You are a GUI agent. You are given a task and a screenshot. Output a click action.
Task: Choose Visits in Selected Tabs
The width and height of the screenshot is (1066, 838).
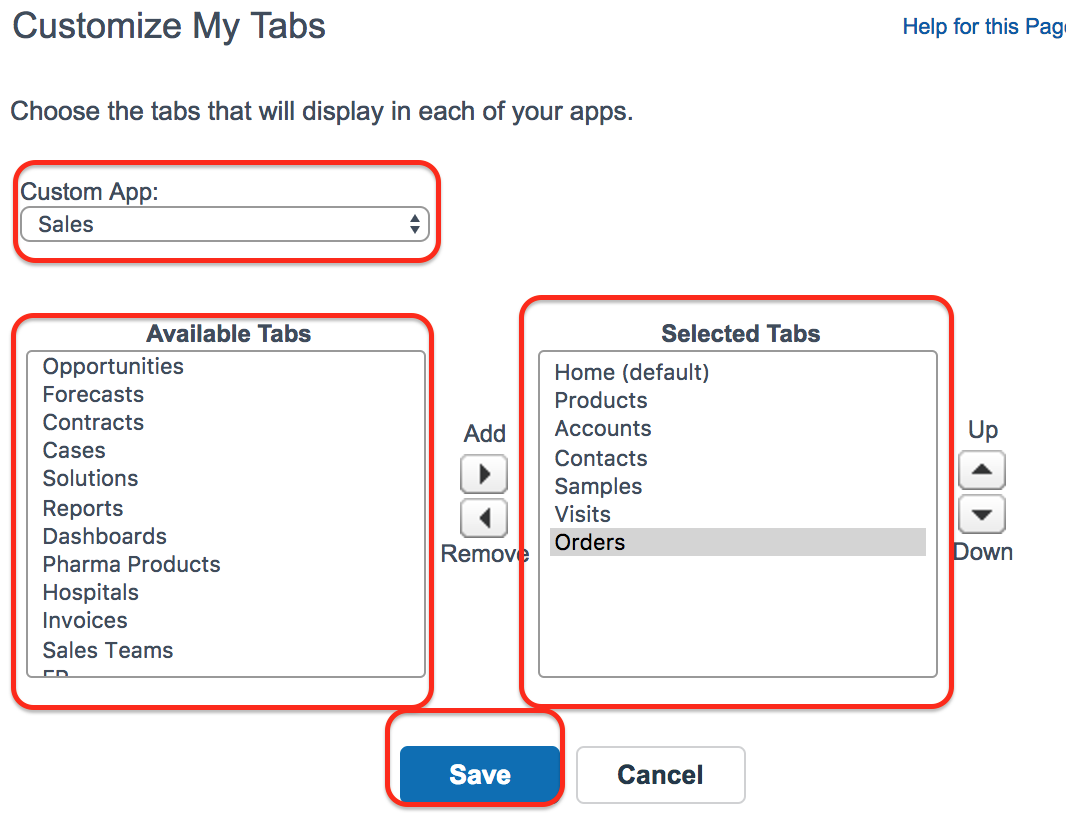click(x=583, y=514)
